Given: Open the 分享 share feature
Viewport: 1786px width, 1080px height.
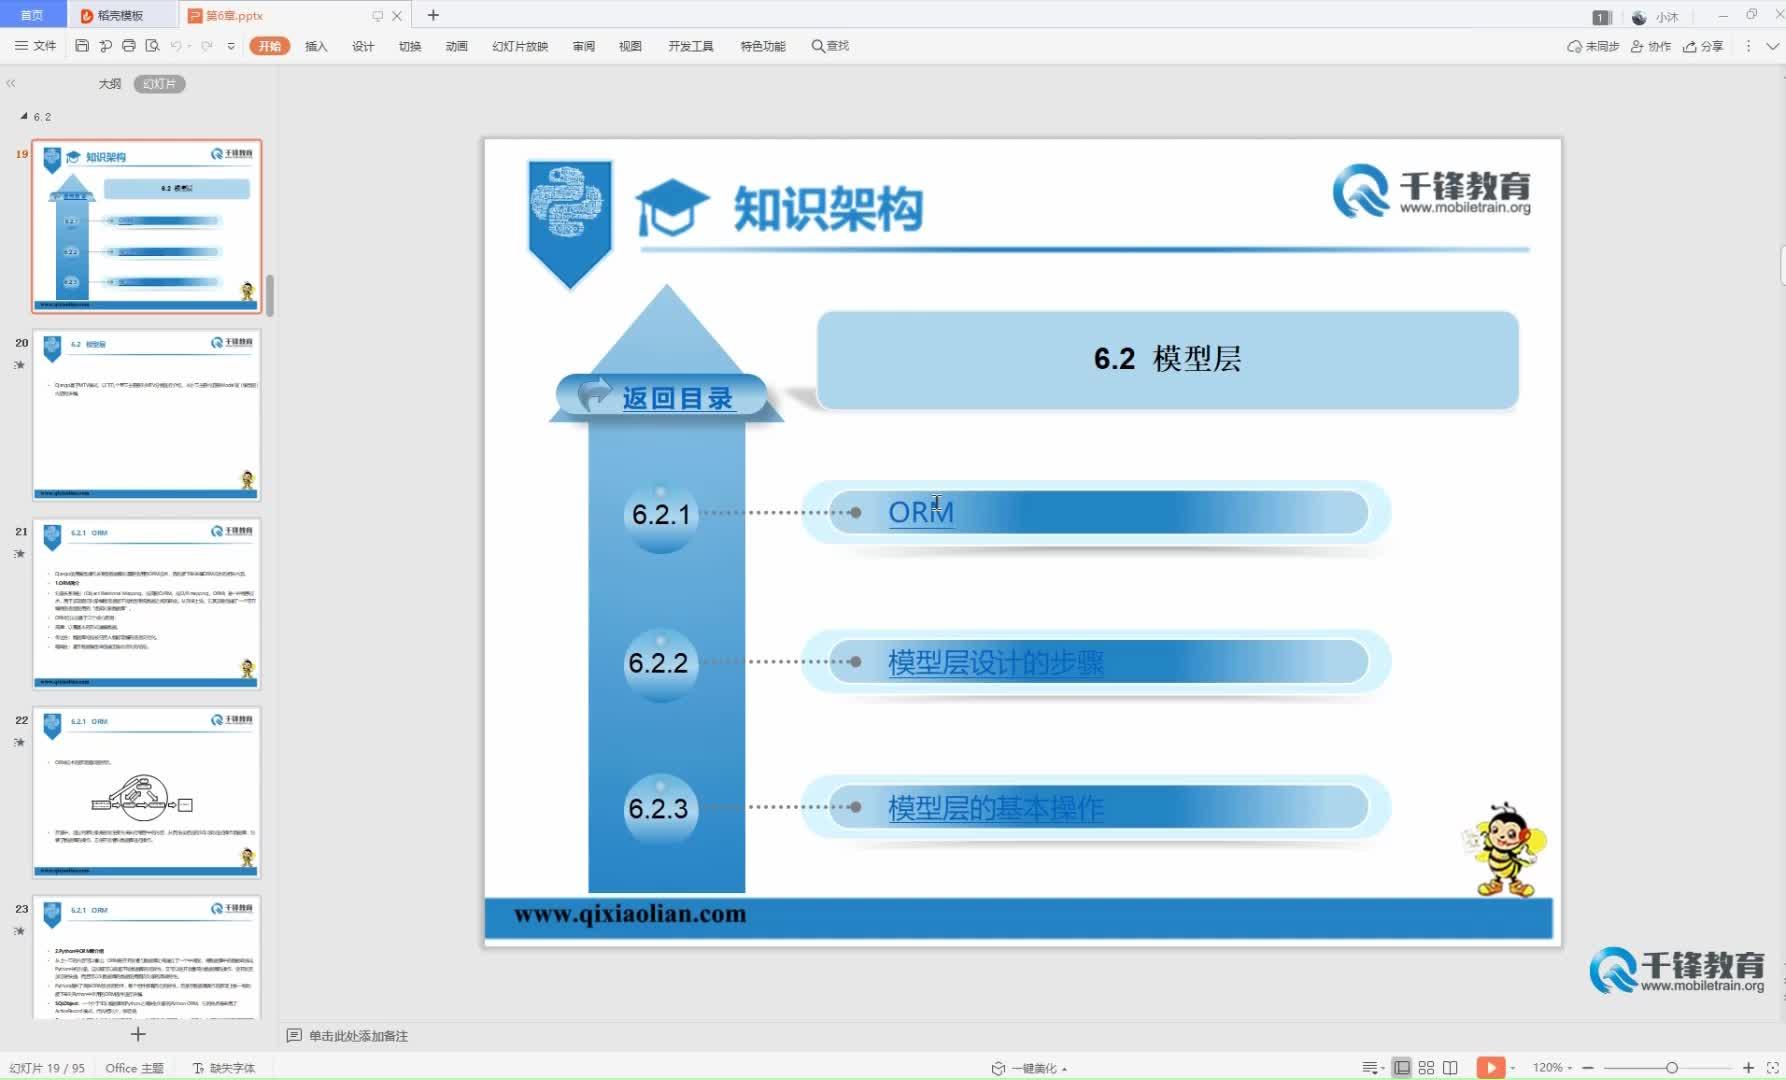Looking at the screenshot, I should tap(1702, 46).
